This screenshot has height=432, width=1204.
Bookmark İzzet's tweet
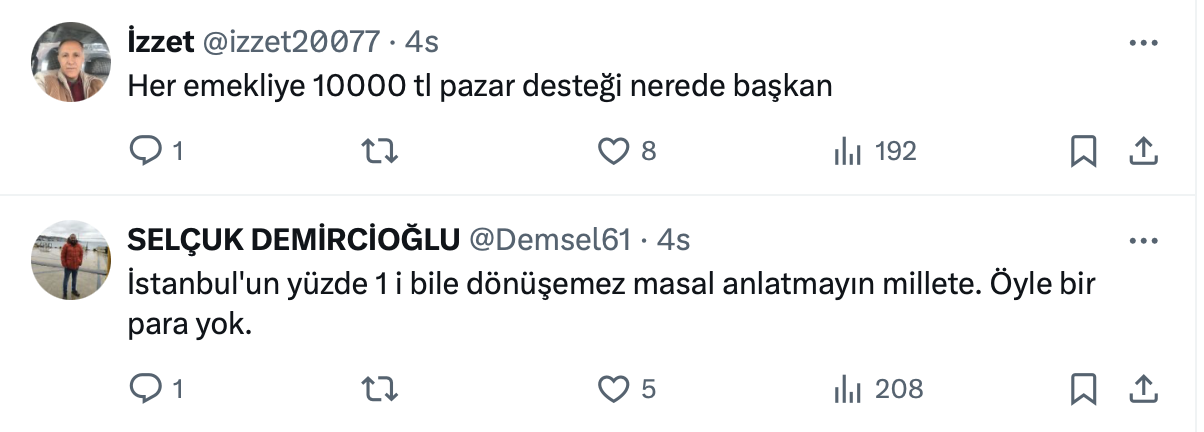point(1084,152)
